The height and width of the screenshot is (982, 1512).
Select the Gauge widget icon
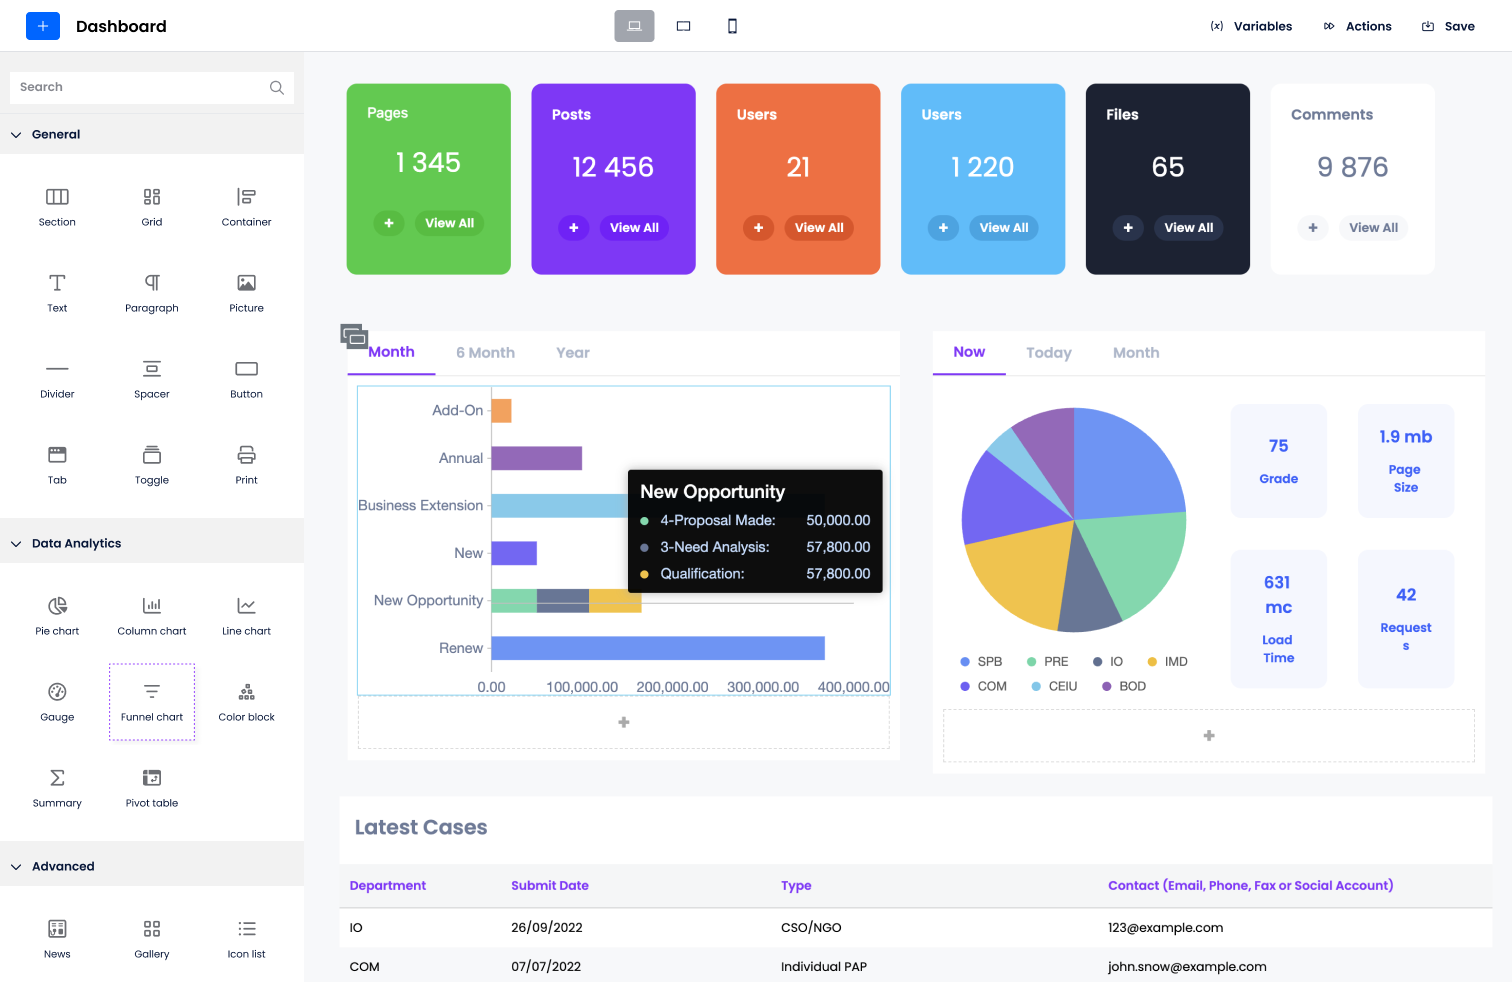coord(57,692)
